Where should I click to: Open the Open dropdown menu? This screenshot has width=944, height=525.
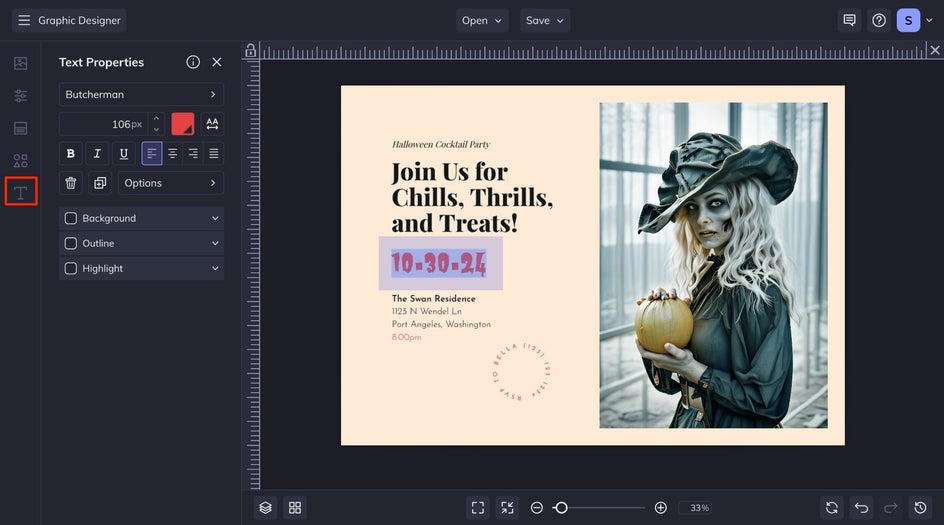[x=482, y=20]
